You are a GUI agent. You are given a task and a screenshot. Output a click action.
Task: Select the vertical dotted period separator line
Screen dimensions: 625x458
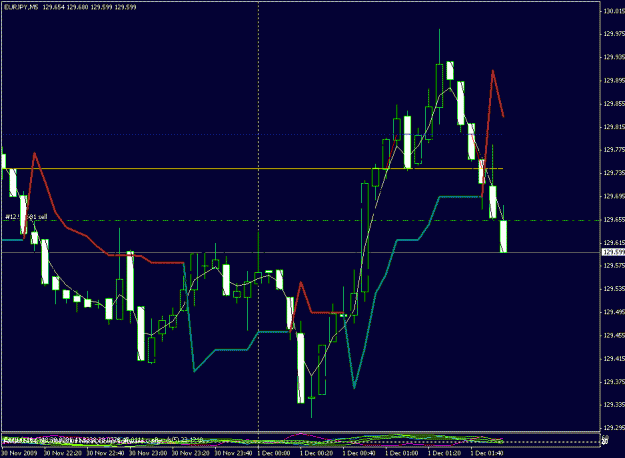259,217
